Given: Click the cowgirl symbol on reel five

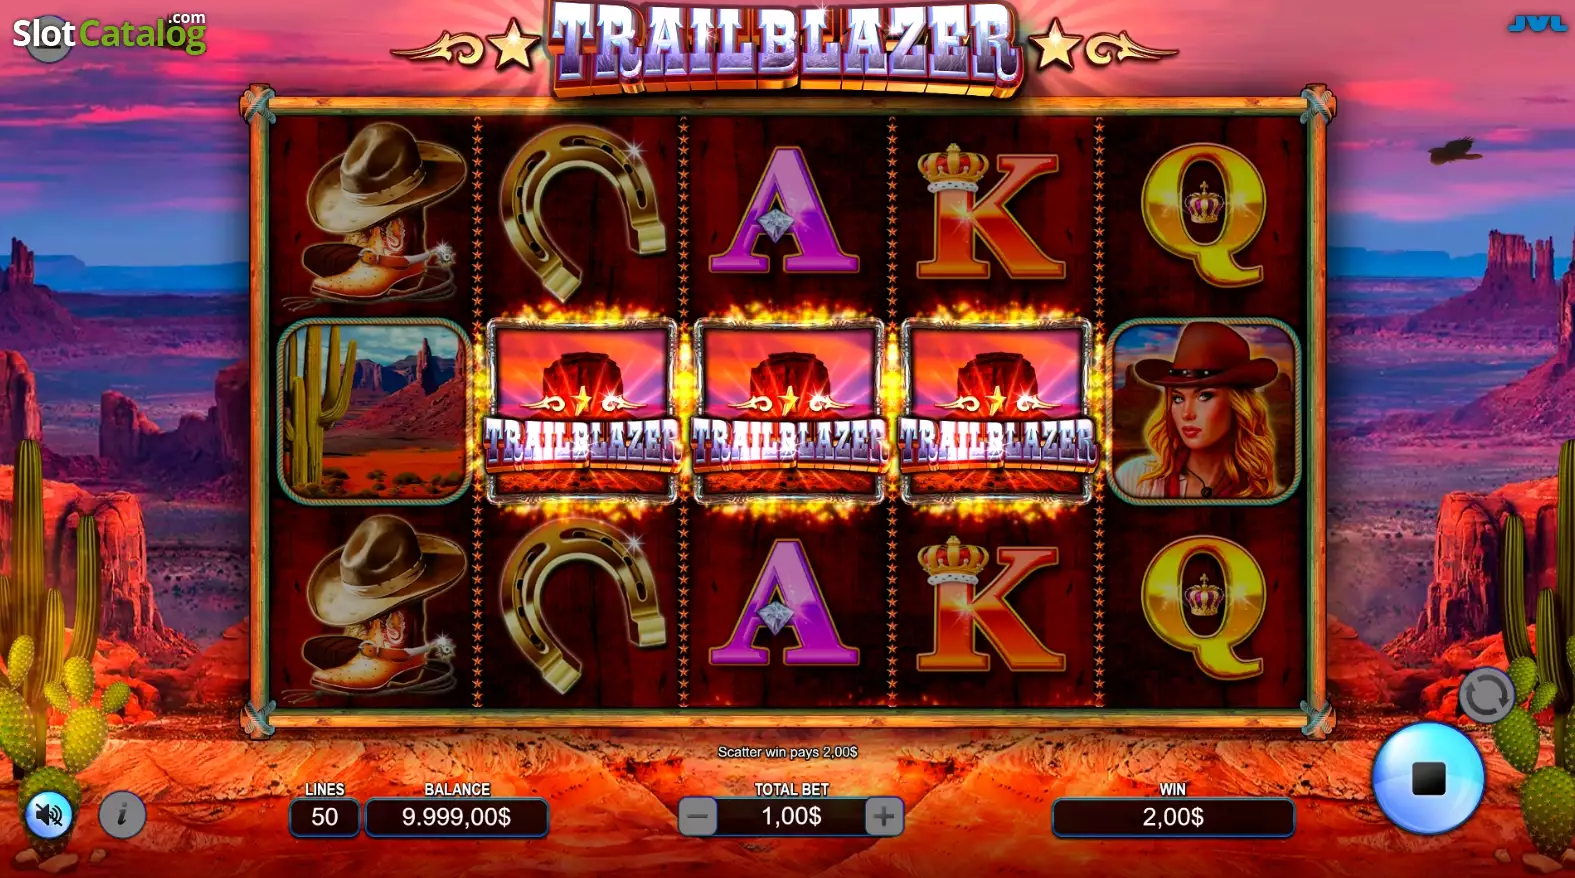Looking at the screenshot, I should point(1204,411).
